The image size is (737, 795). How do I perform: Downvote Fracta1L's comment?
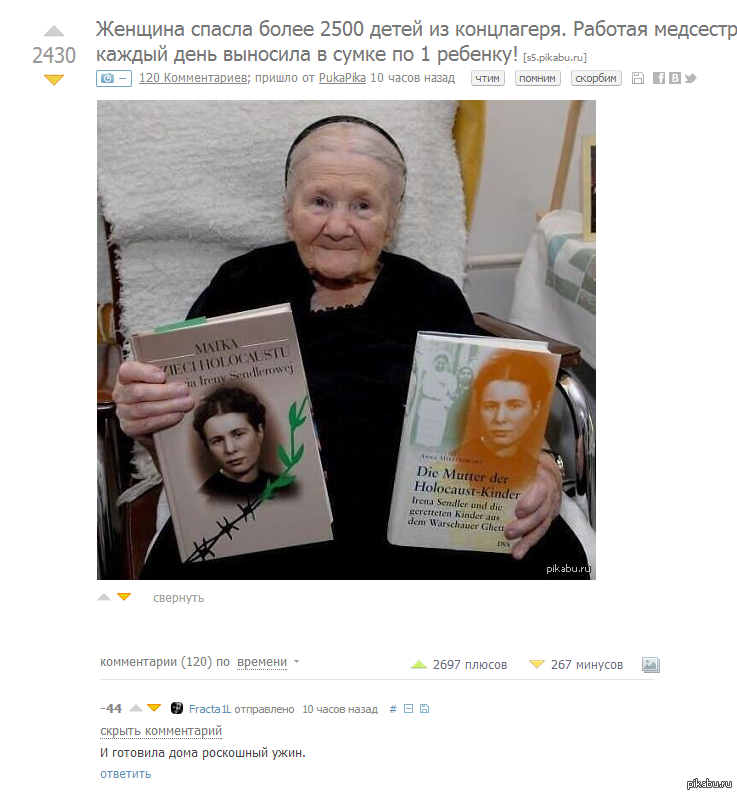154,708
